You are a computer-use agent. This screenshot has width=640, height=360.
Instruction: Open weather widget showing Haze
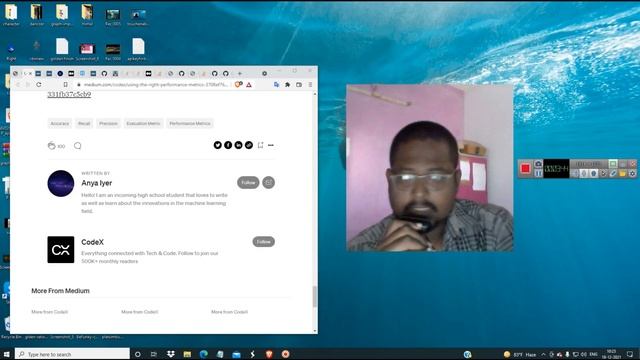tap(520, 354)
